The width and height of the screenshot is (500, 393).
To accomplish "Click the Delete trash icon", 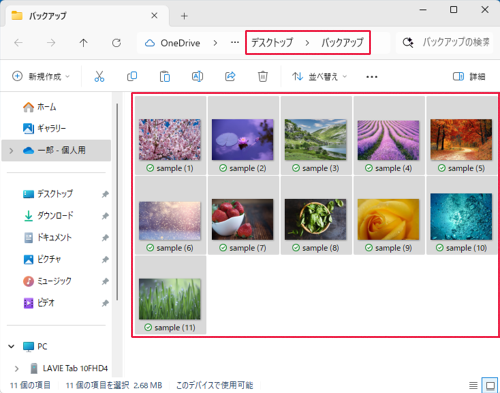I will [x=263, y=77].
